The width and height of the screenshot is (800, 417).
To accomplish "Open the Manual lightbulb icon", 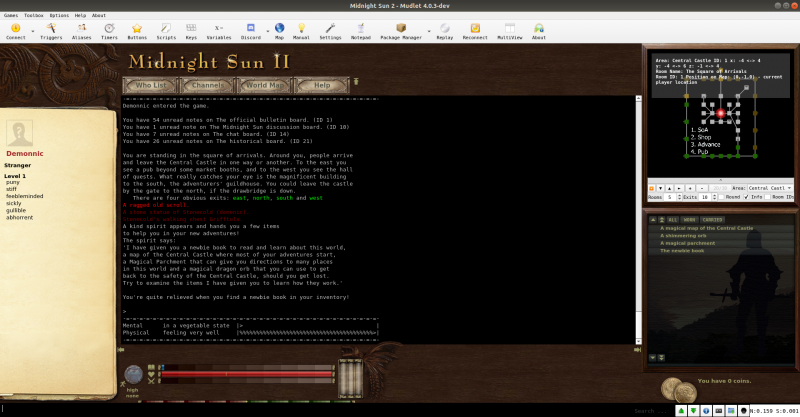I will point(301,31).
